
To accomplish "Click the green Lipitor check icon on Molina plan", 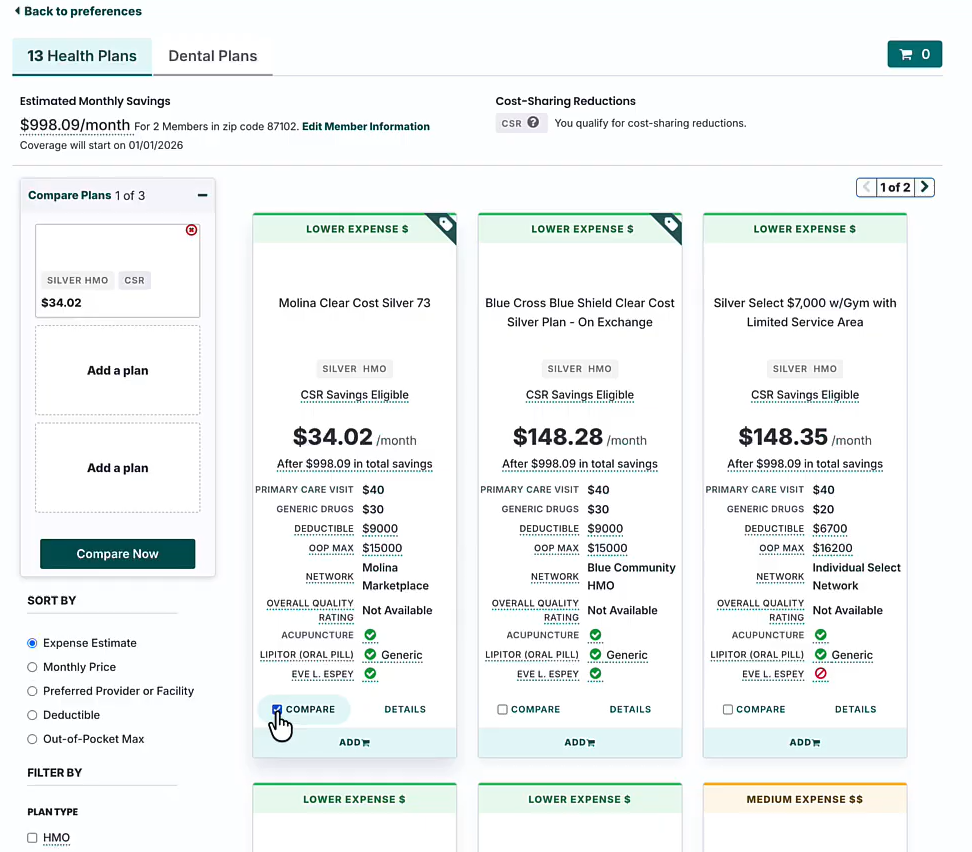I will point(370,655).
